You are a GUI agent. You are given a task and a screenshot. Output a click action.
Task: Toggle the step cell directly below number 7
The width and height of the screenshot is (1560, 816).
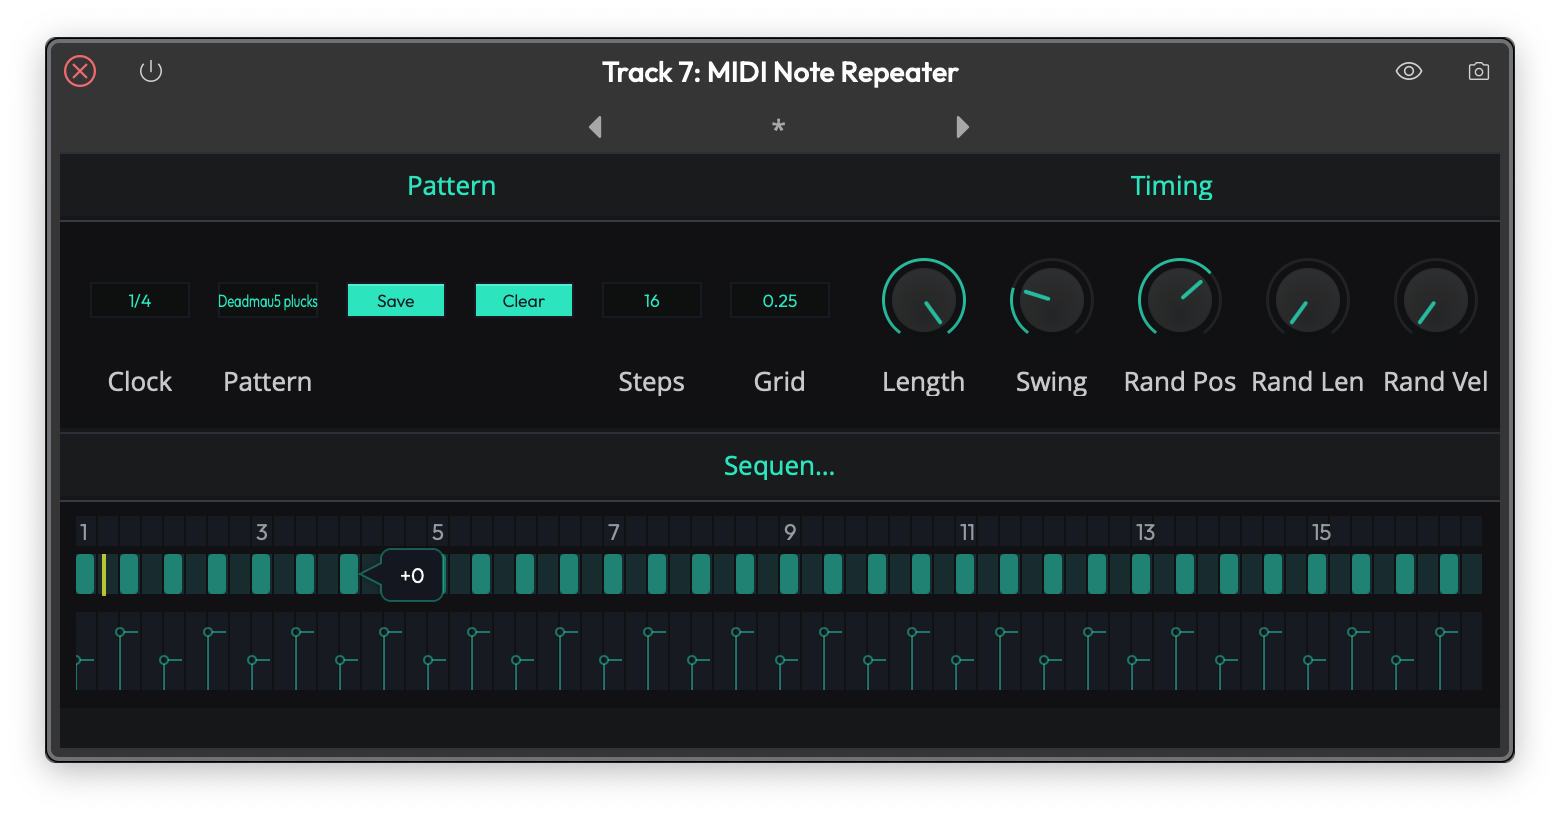613,574
